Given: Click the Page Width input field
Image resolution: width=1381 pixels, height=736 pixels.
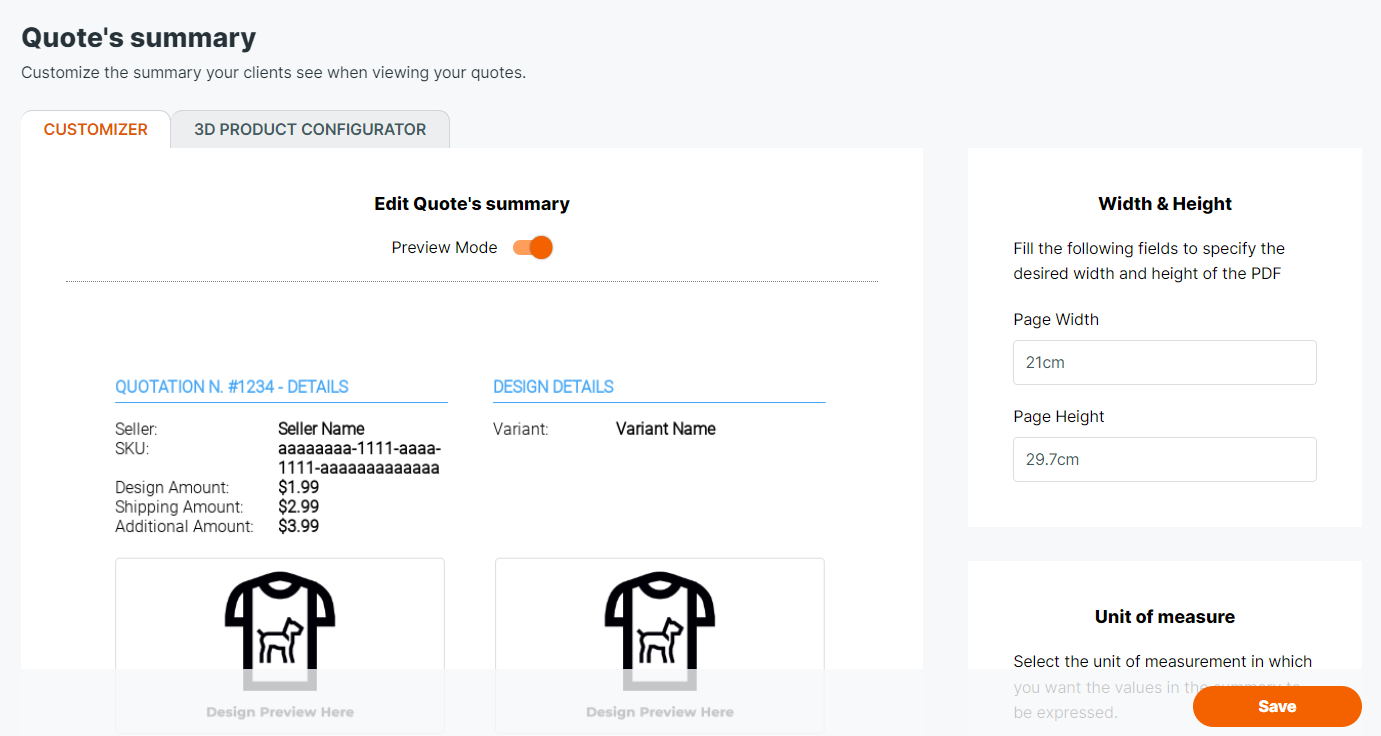Looking at the screenshot, I should [x=1165, y=362].
